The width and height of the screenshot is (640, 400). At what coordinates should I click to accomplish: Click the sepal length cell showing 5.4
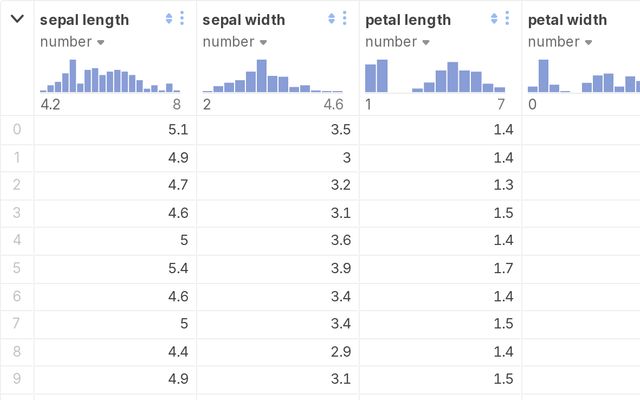115,269
